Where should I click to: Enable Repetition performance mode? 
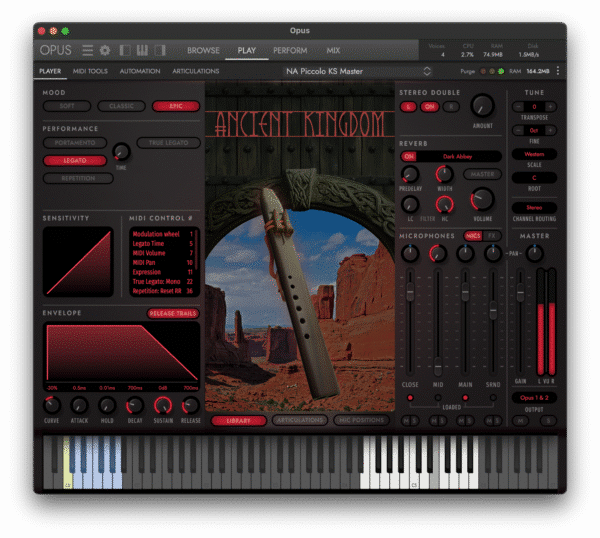(78, 178)
